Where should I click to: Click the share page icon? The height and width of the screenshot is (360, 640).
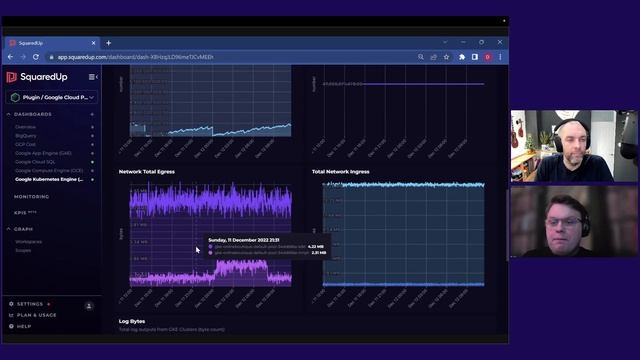click(433, 57)
